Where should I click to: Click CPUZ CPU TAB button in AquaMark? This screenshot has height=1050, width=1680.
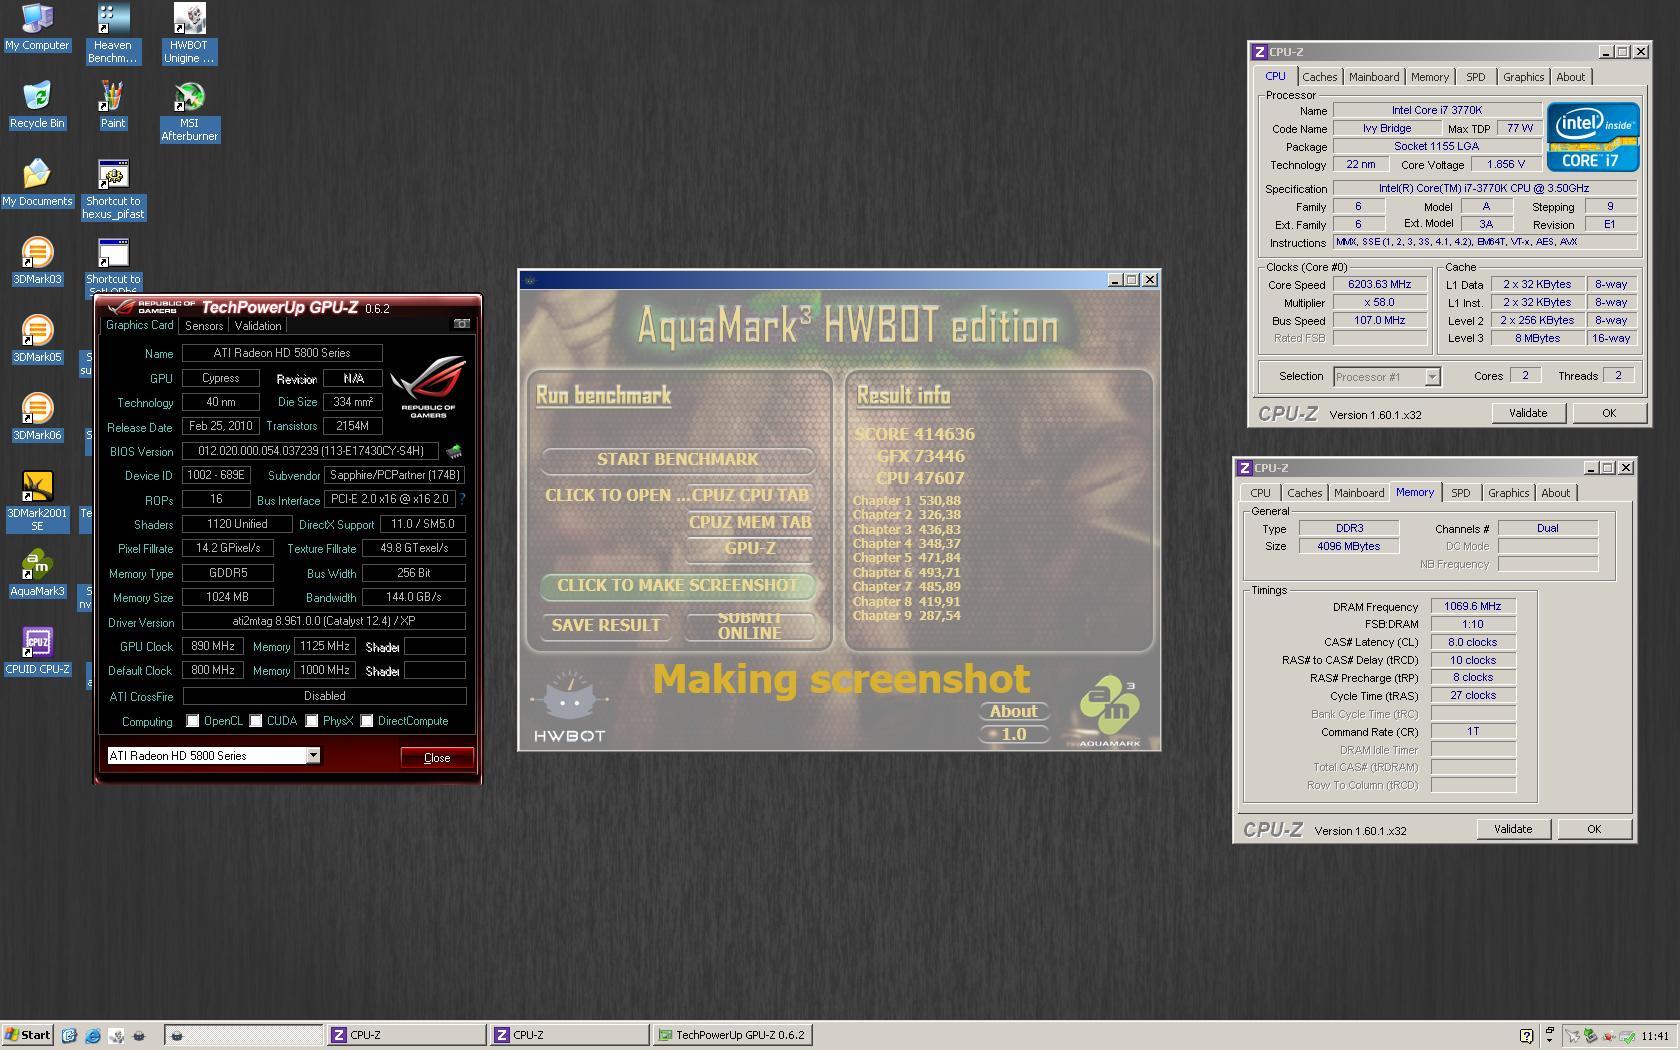(x=749, y=495)
